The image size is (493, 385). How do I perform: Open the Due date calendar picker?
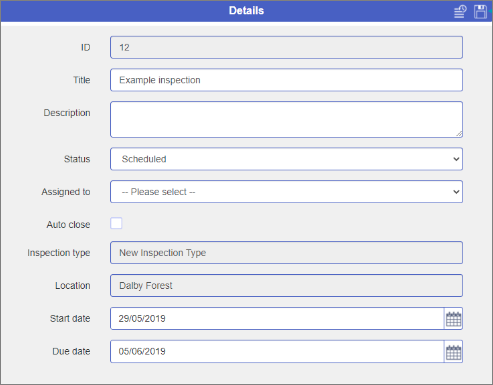coord(453,352)
